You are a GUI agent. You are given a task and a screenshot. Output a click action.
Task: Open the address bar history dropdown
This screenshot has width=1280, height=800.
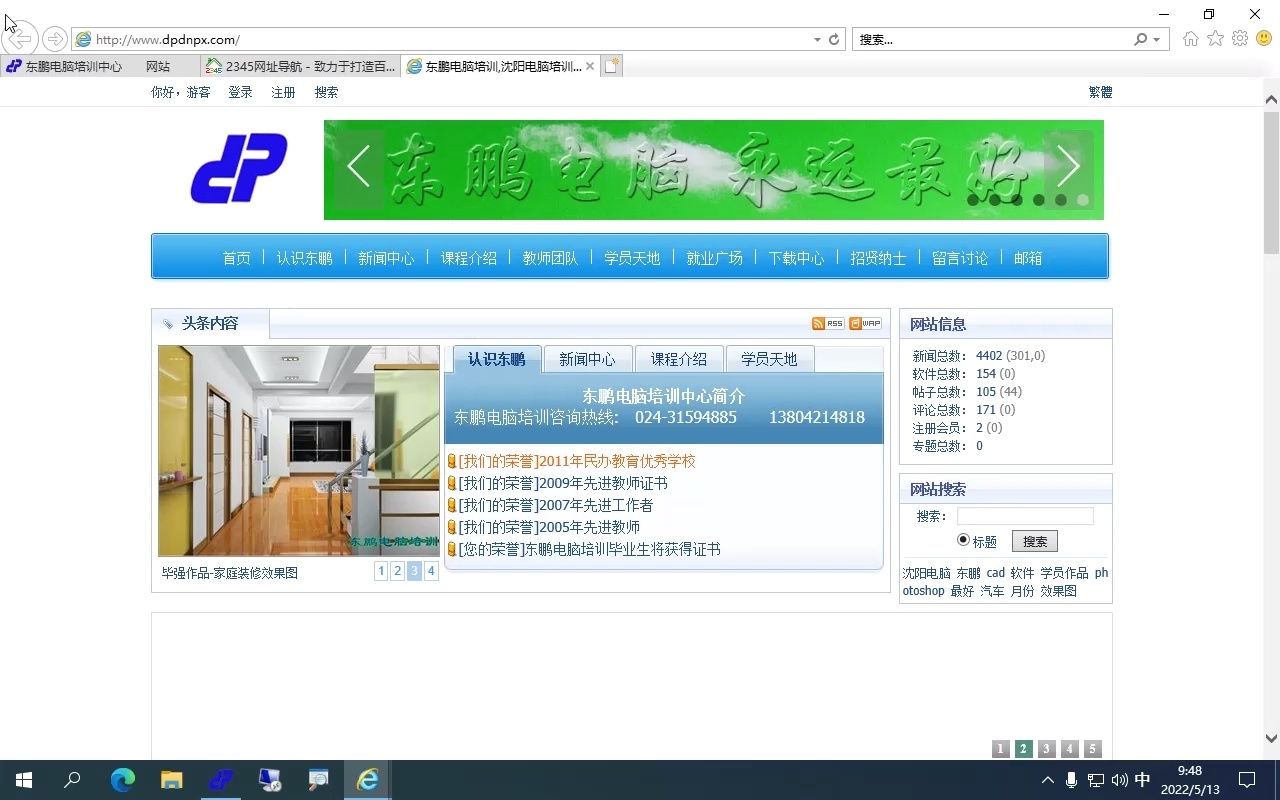click(816, 39)
